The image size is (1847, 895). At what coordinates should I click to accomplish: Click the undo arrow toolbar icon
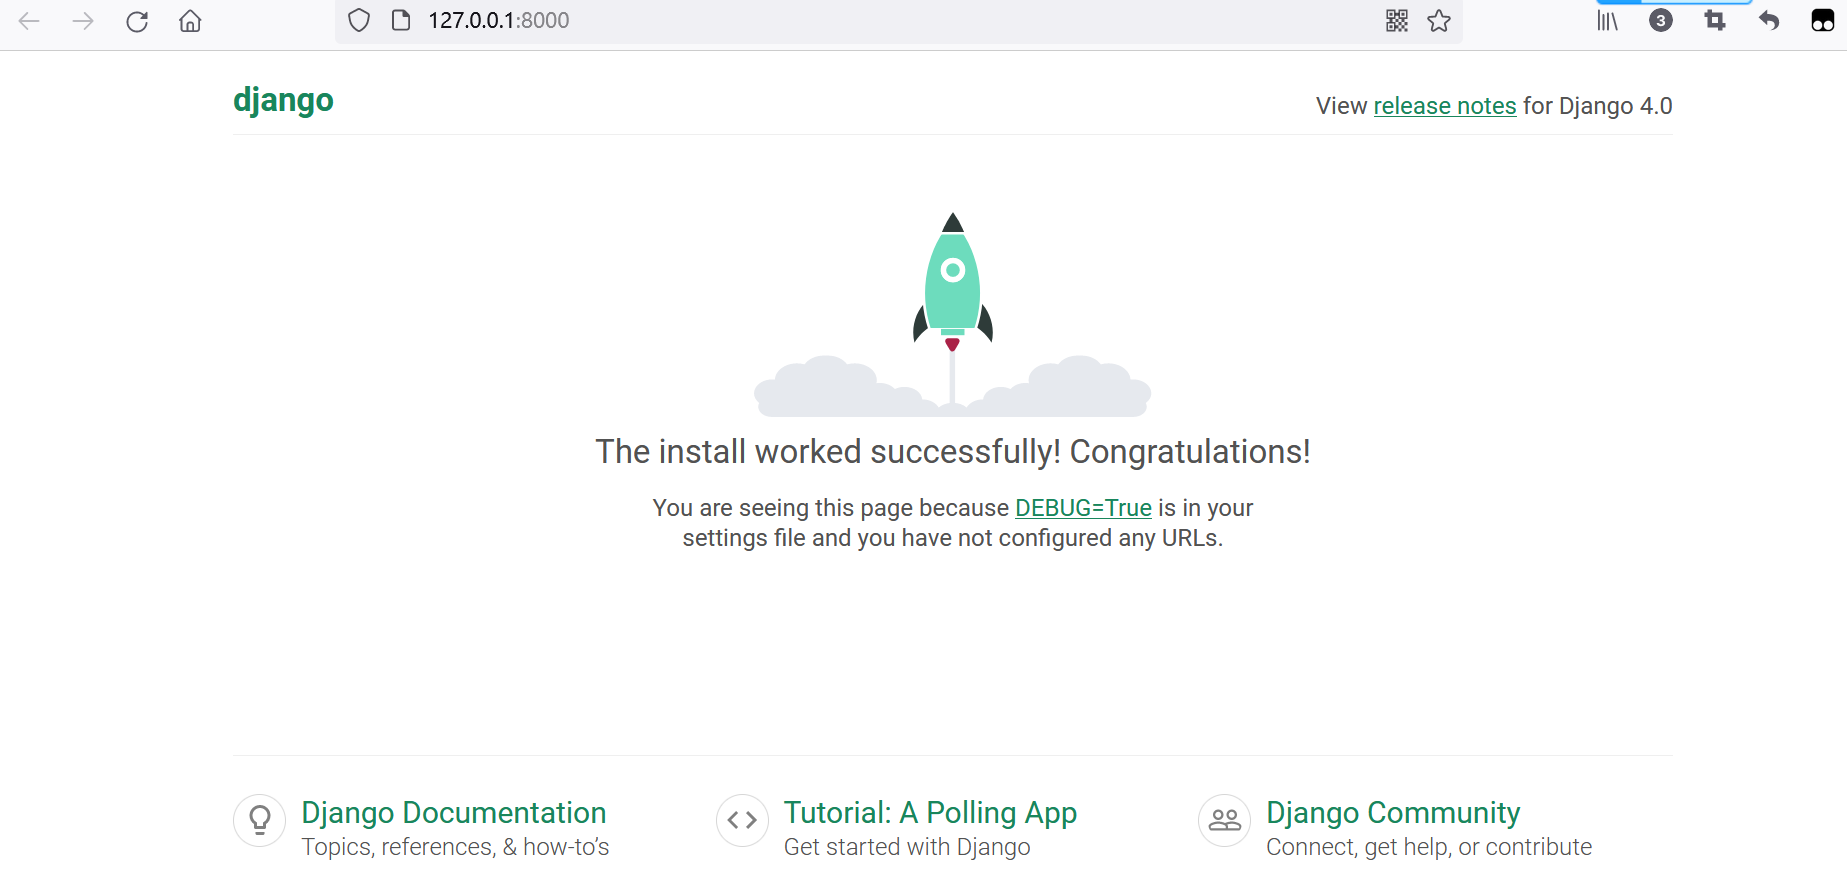point(1769,20)
